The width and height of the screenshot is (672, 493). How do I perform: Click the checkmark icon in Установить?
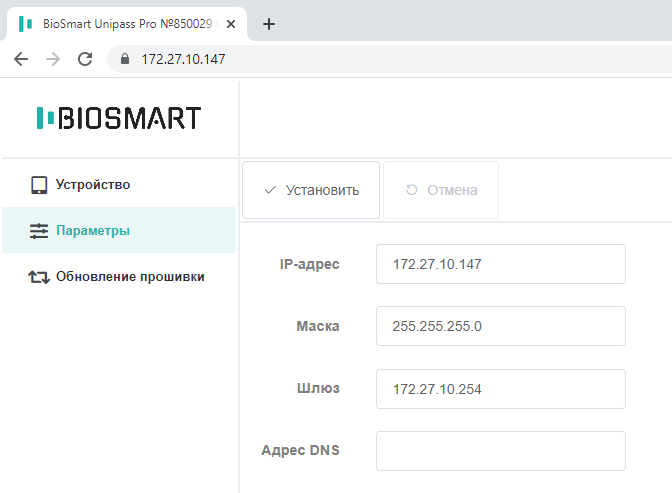tap(270, 190)
